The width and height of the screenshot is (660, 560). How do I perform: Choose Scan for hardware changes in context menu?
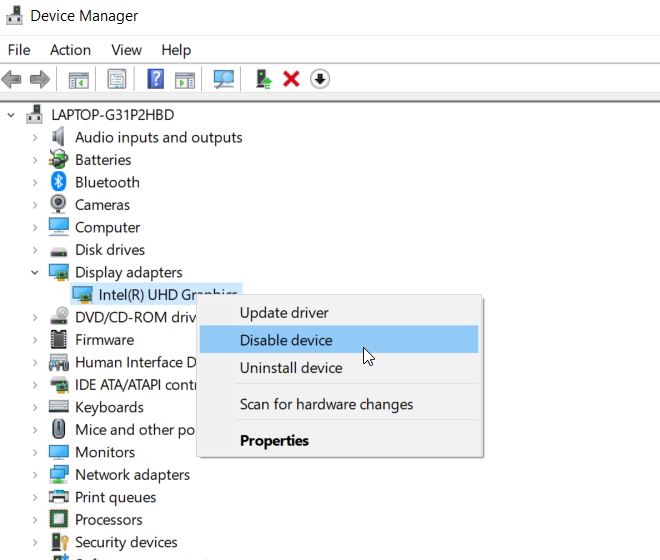click(x=339, y=404)
